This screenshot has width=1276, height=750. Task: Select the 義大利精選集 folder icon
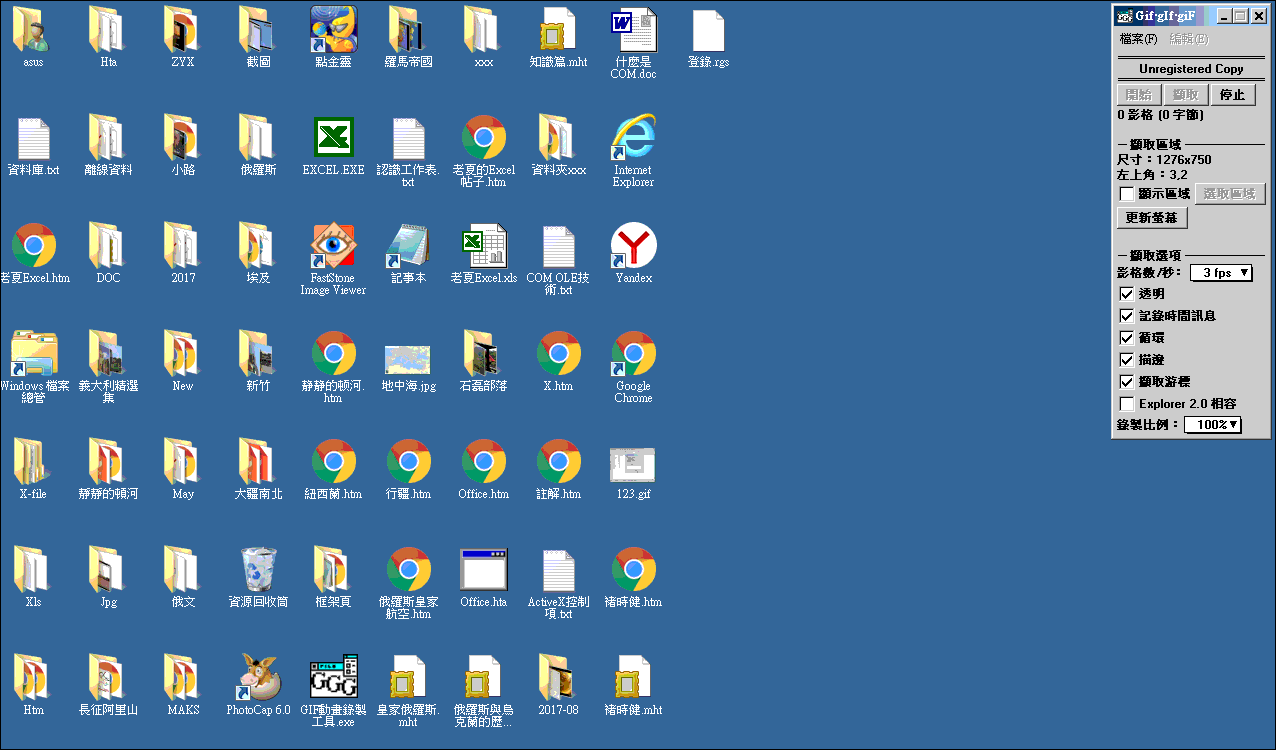(x=108, y=354)
